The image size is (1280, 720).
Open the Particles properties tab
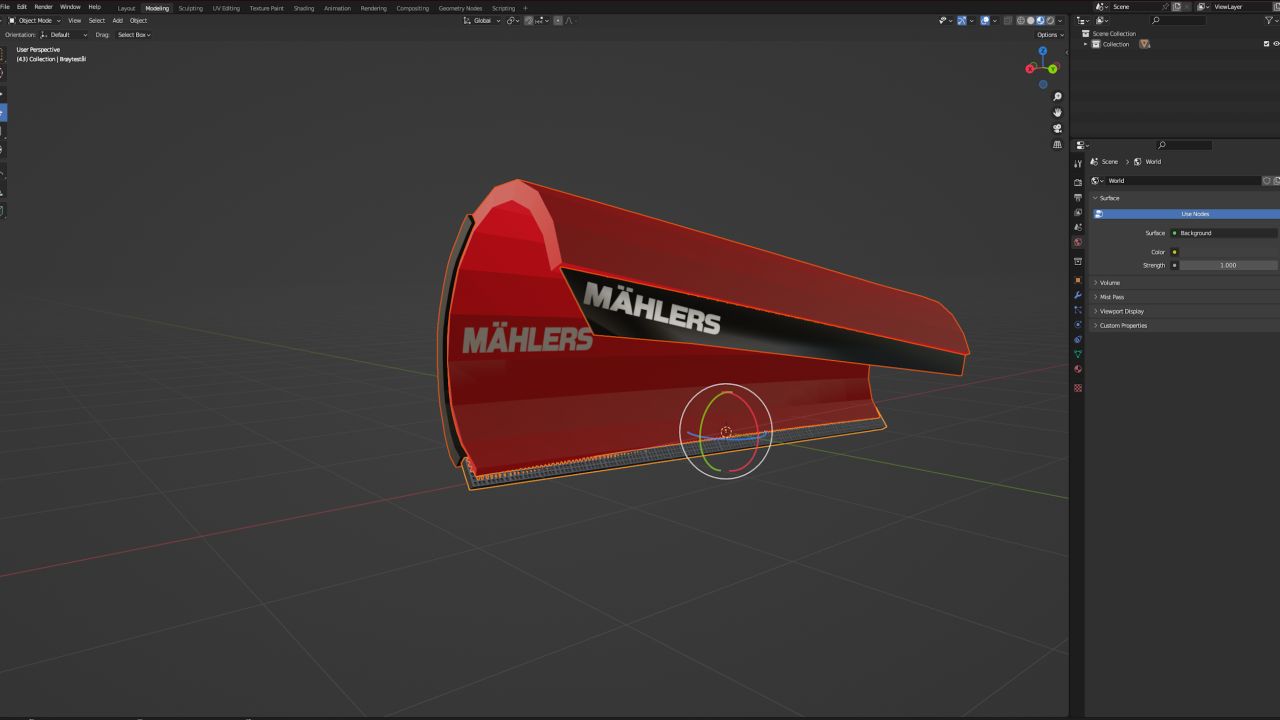point(1078,310)
